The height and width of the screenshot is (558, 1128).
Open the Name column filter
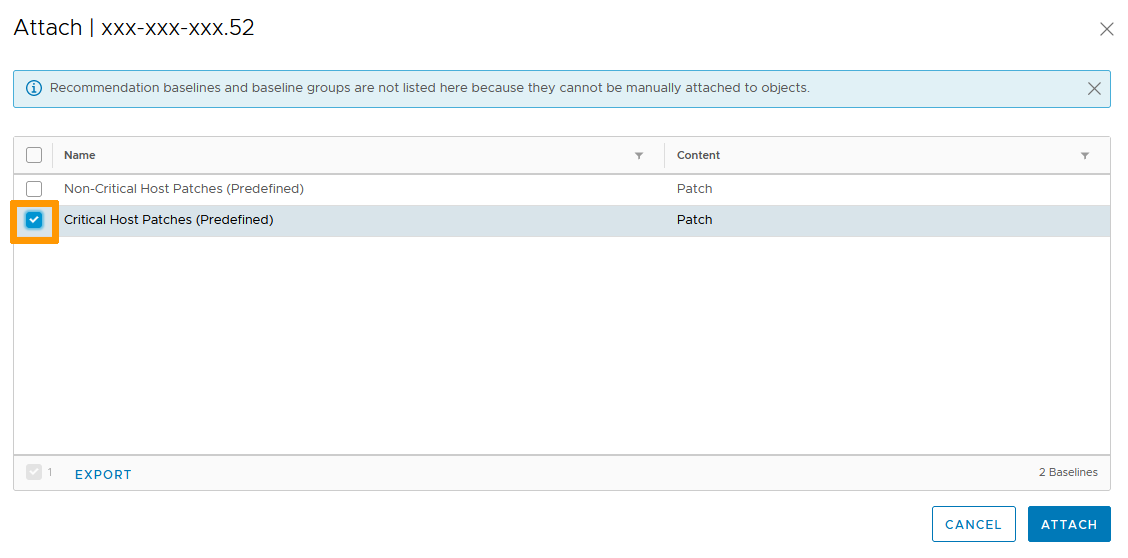pyautogui.click(x=639, y=156)
